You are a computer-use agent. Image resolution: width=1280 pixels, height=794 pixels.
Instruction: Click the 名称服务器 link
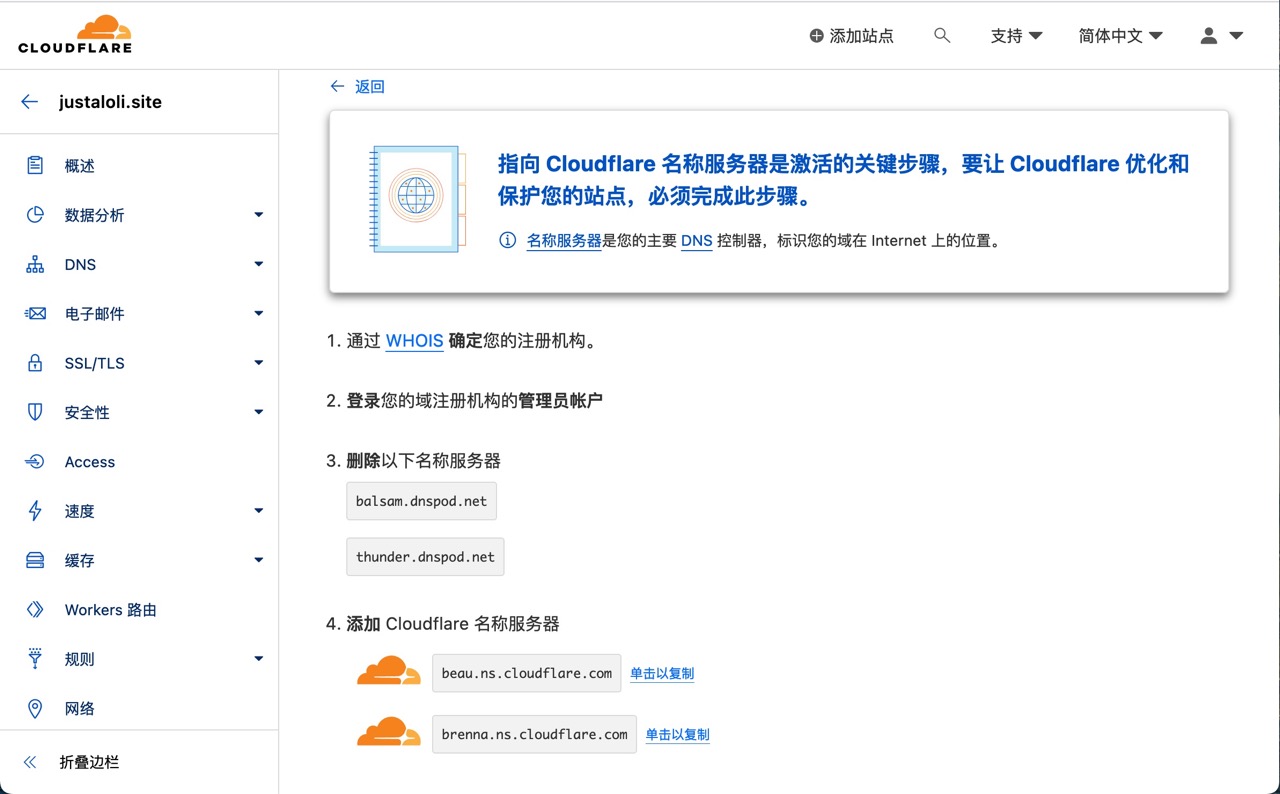click(x=564, y=241)
